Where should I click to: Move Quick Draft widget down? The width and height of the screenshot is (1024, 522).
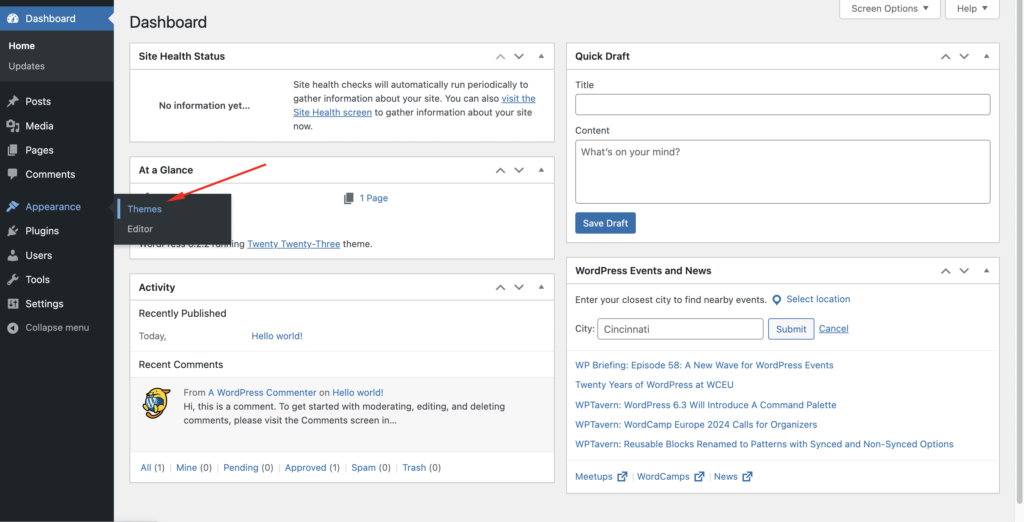pyautogui.click(x=964, y=56)
